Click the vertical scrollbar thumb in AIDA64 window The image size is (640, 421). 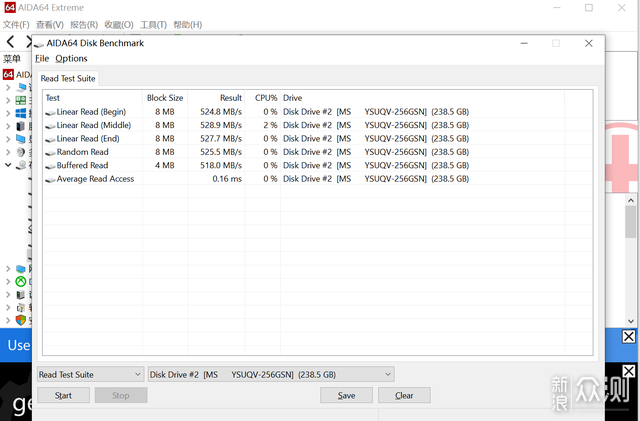click(631, 222)
